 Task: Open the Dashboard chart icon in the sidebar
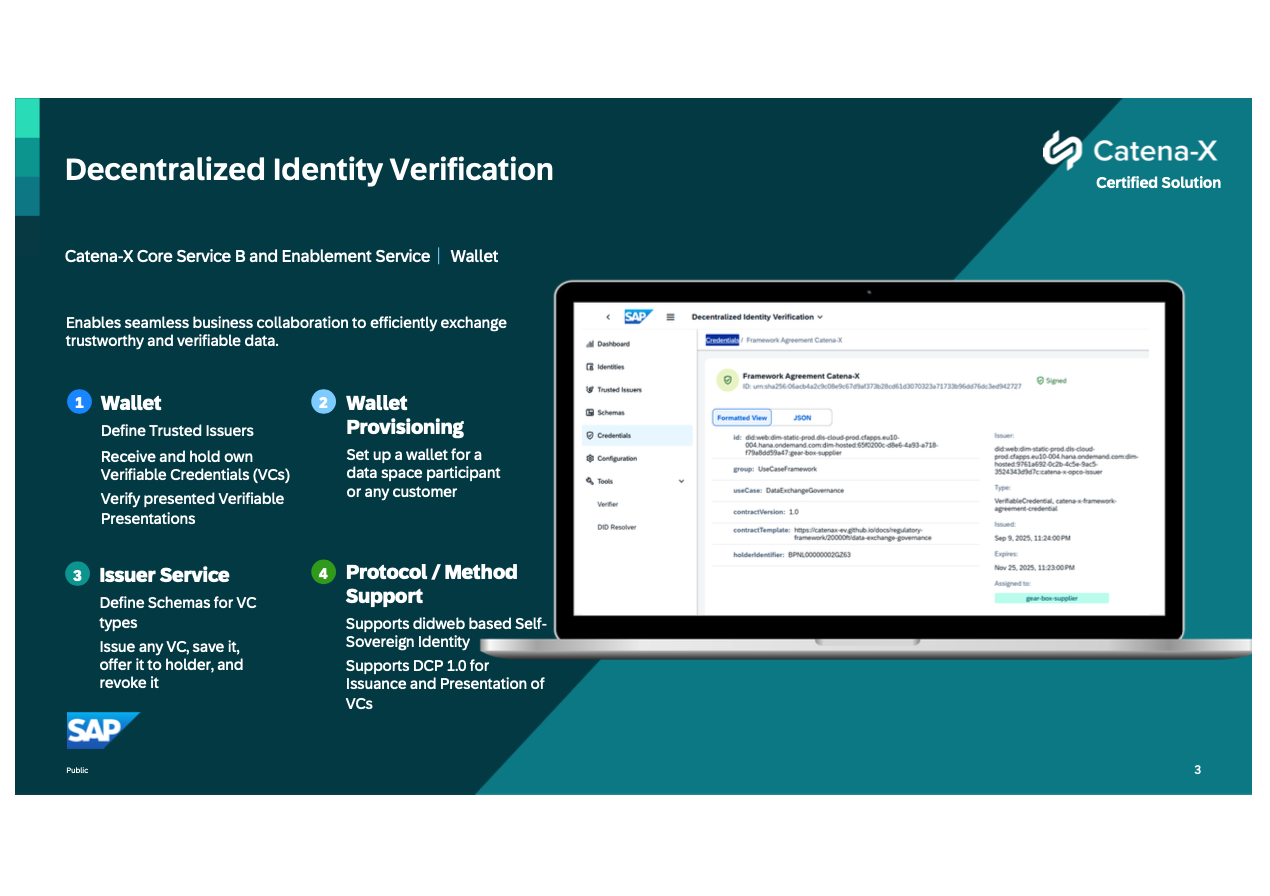point(590,344)
